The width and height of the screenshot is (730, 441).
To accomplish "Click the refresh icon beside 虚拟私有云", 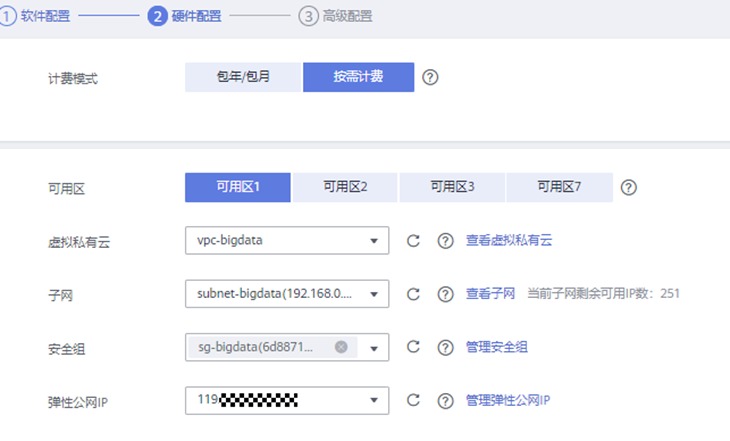I will tap(412, 241).
